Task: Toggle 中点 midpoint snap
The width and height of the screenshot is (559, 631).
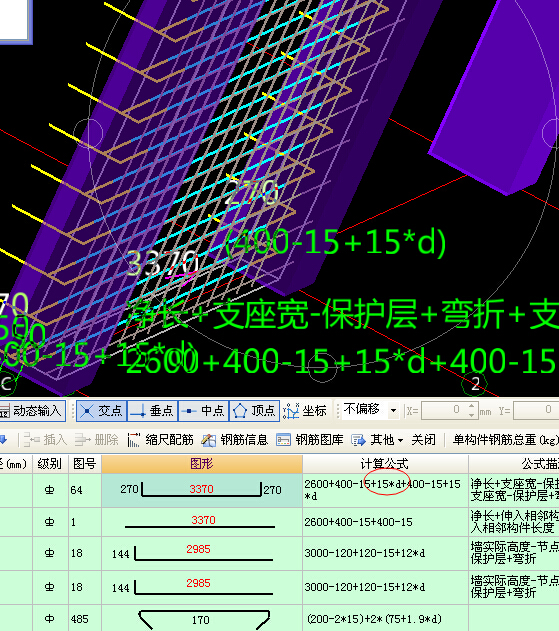Action: [x=204, y=411]
